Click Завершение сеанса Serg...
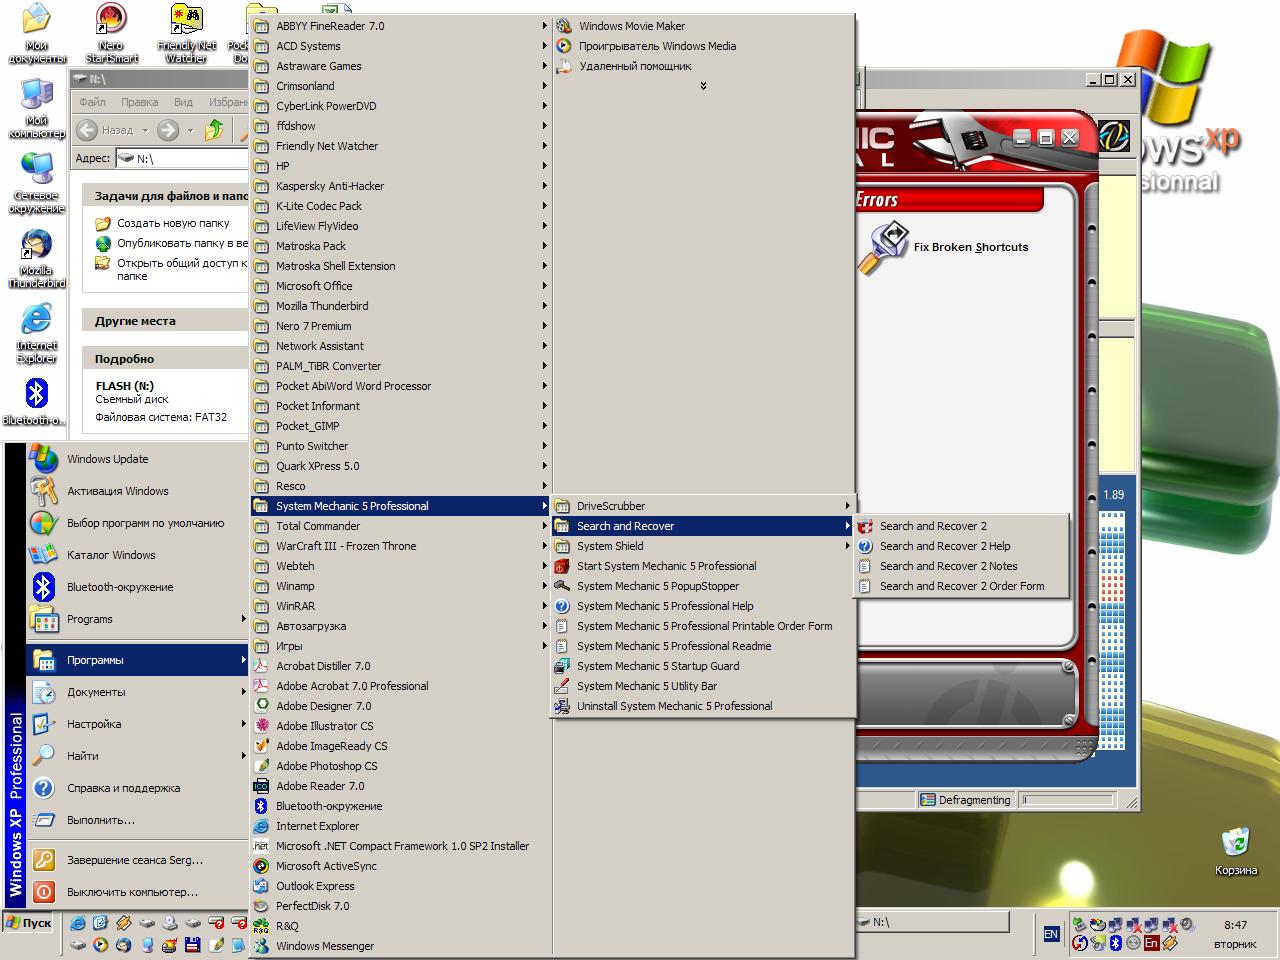 (x=138, y=860)
